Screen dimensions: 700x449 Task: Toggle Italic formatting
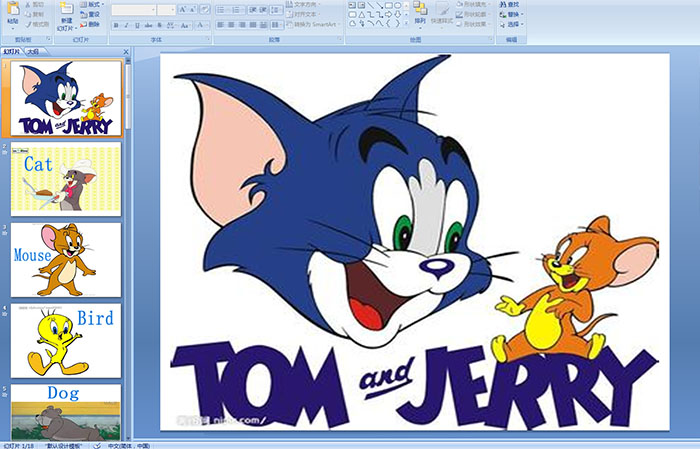[x=126, y=25]
